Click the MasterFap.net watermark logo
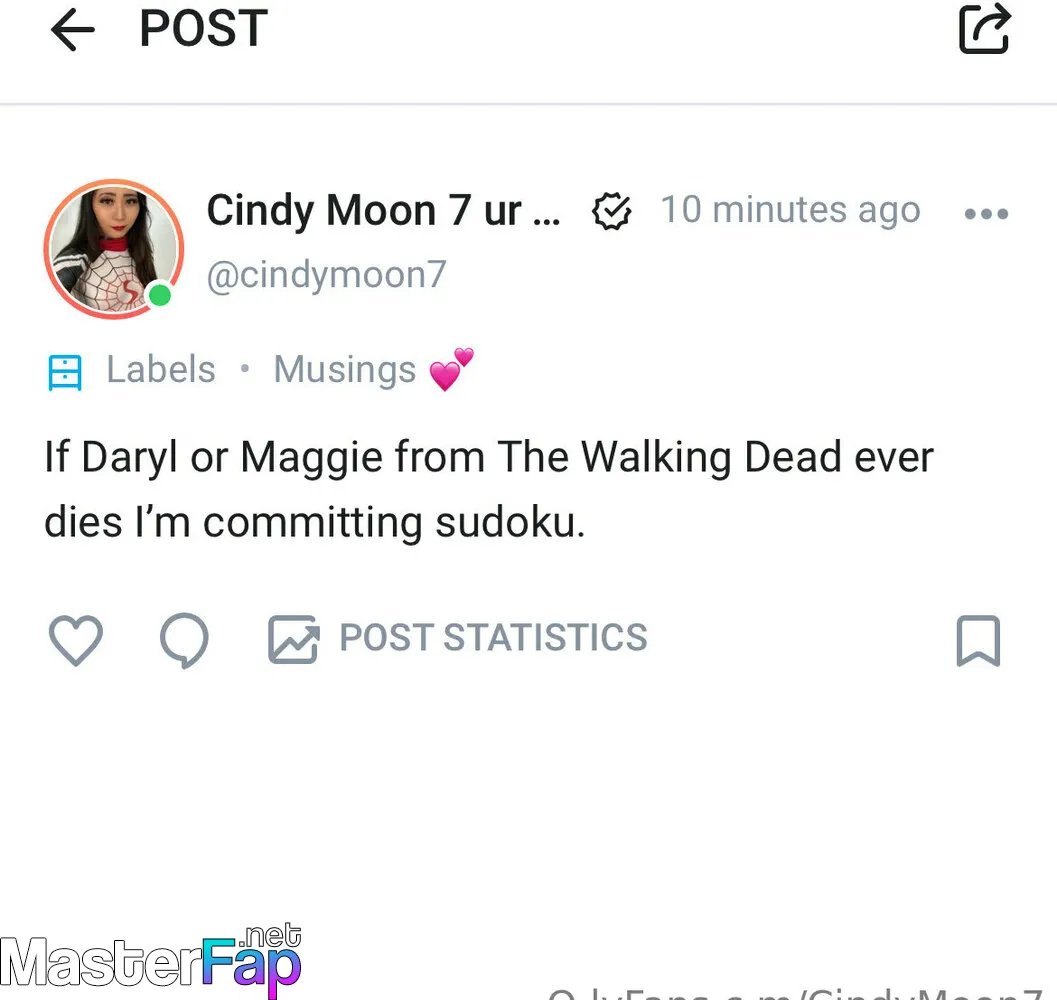 coord(151,960)
